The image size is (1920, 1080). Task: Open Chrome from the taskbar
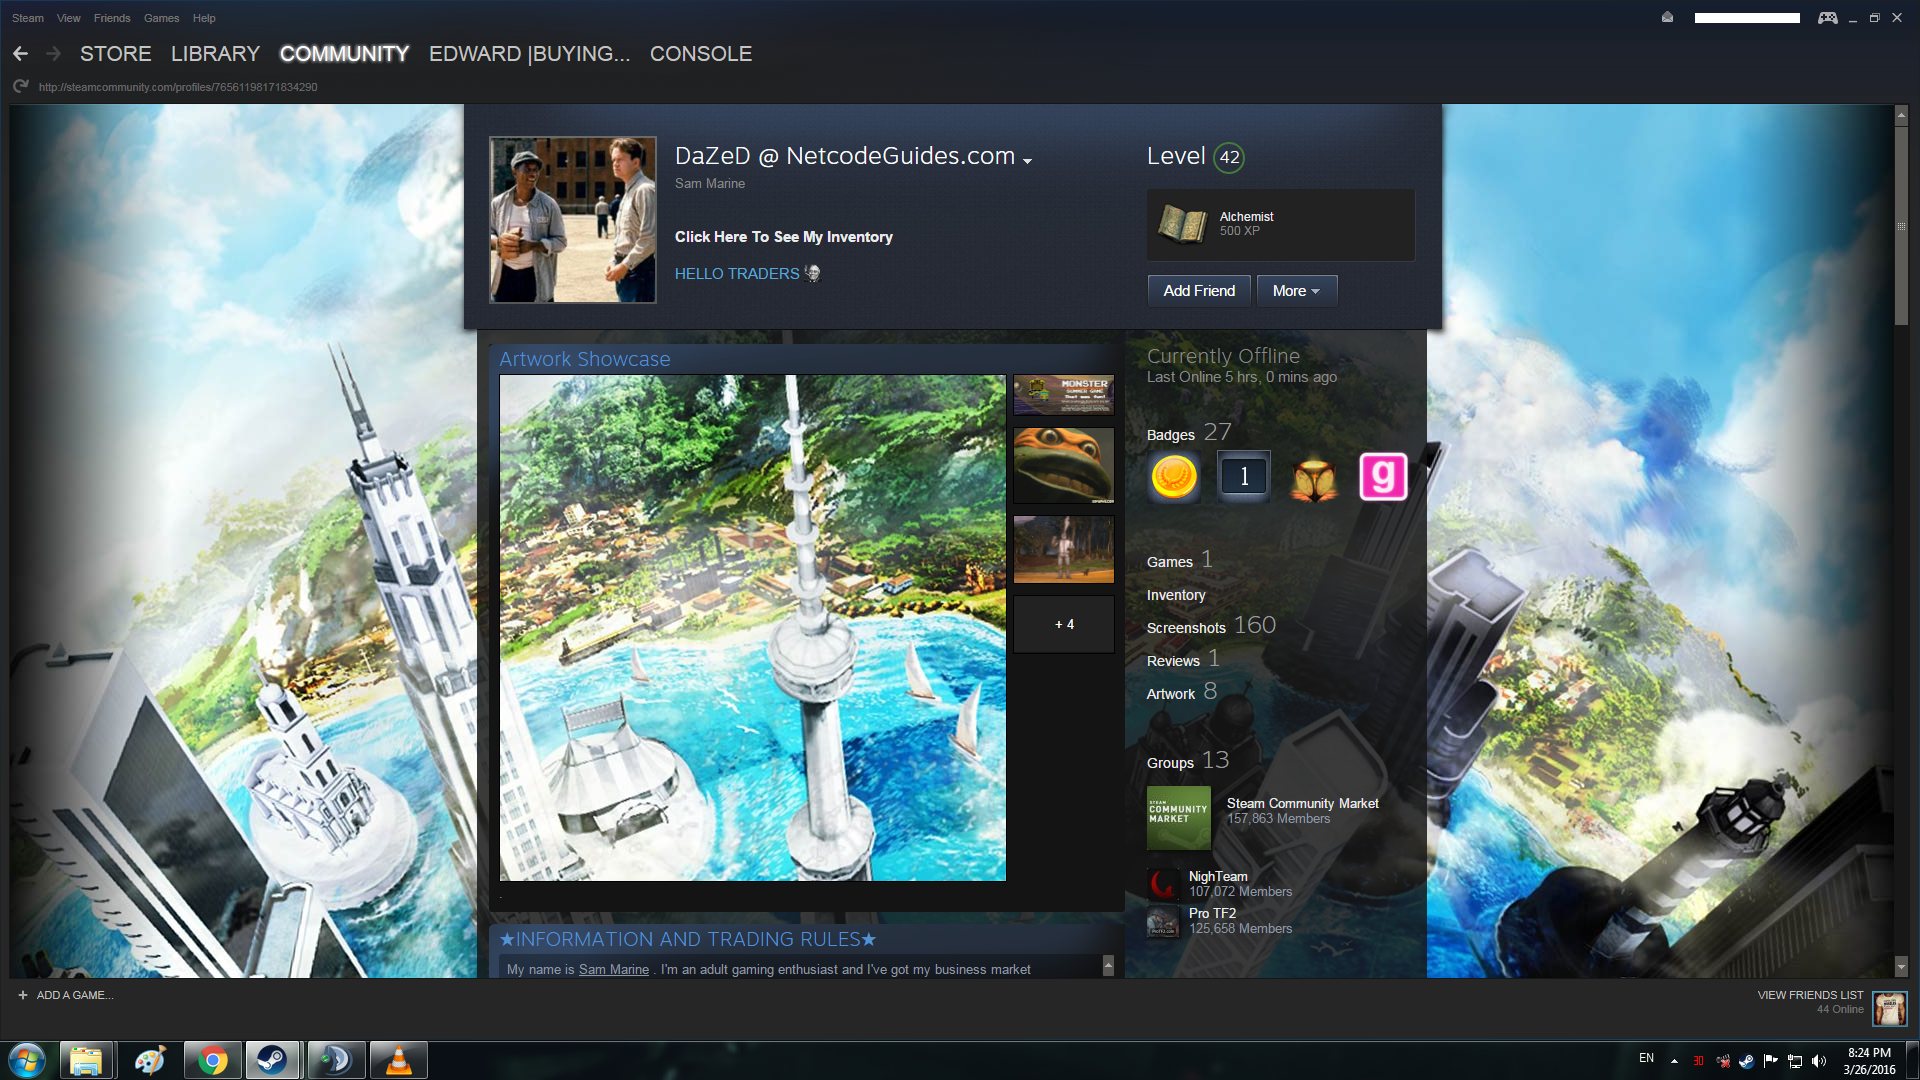click(212, 1060)
